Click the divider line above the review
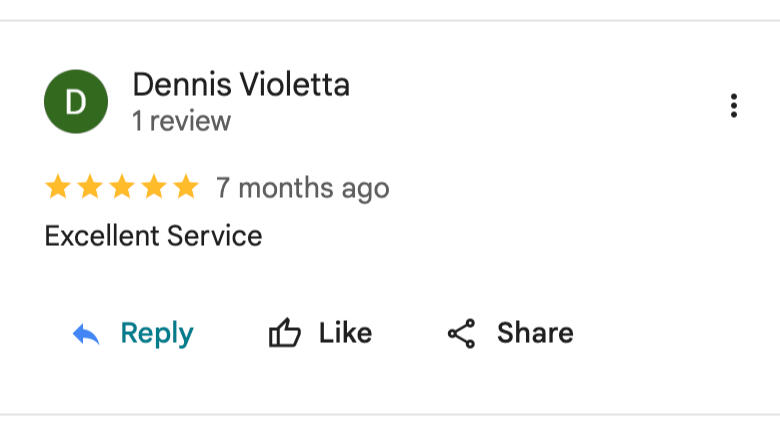The image size is (780, 429). 390,20
